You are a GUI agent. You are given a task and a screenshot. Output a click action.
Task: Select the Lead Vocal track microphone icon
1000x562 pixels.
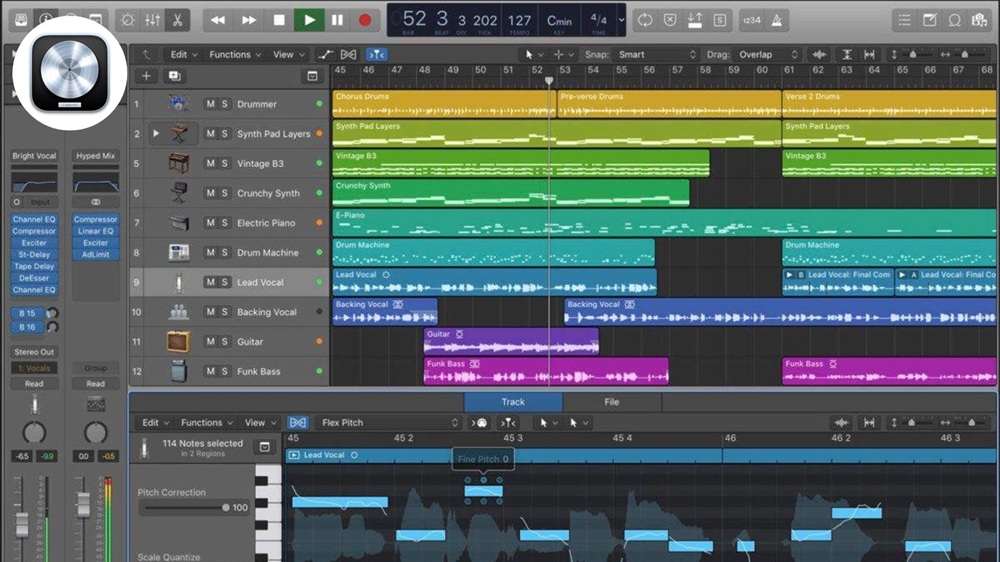pos(179,282)
